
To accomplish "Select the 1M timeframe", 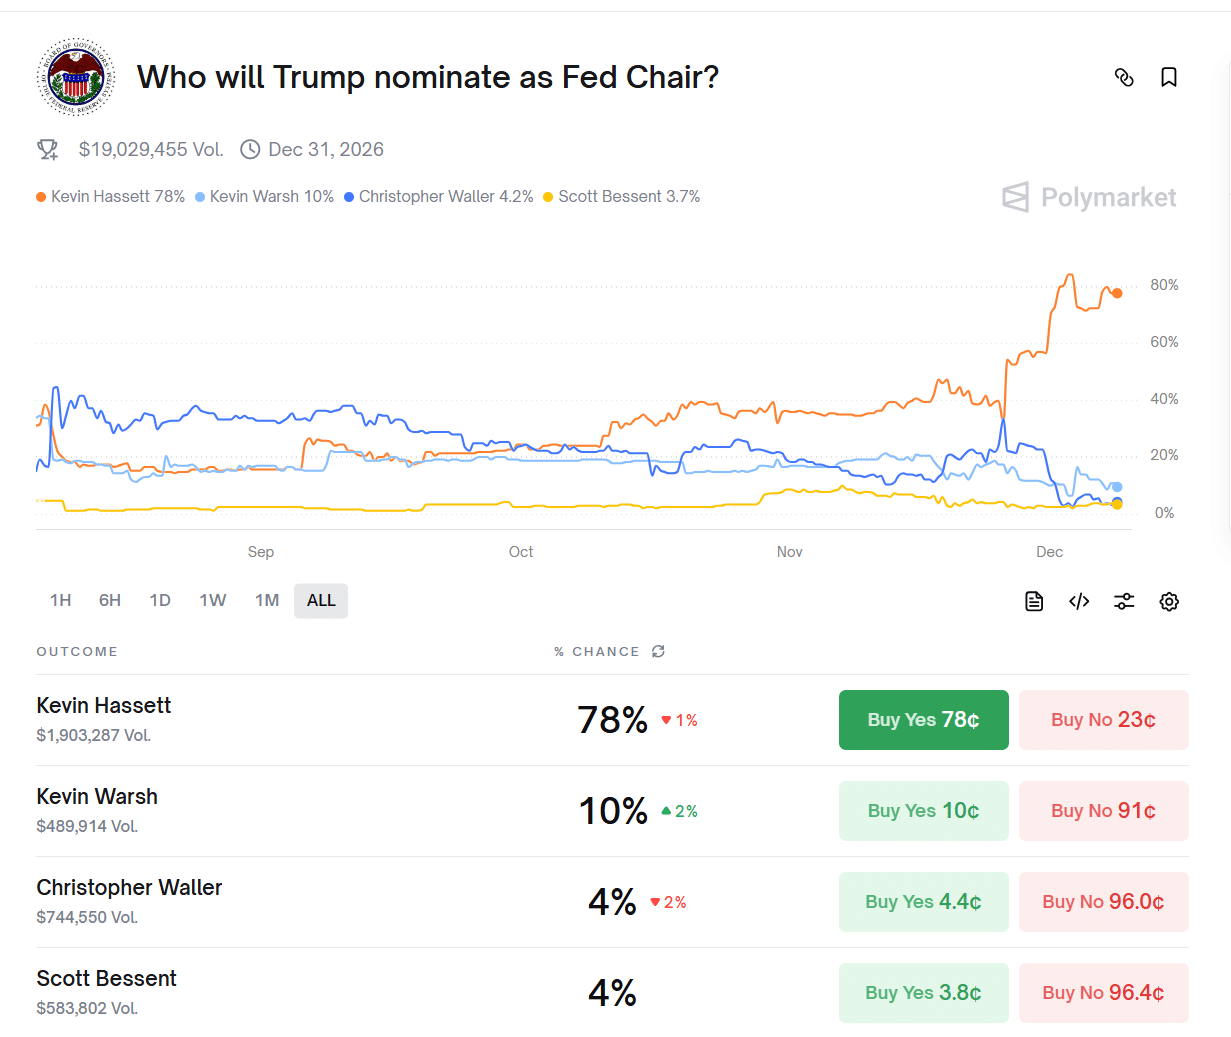I will pyautogui.click(x=267, y=600).
